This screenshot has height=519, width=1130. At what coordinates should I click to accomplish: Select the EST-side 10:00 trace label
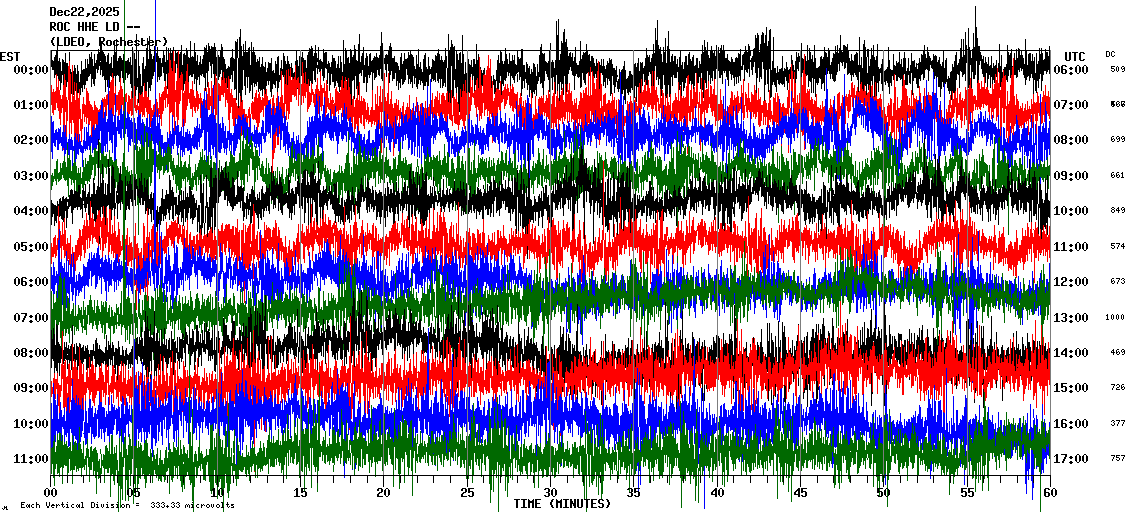(x=30, y=423)
